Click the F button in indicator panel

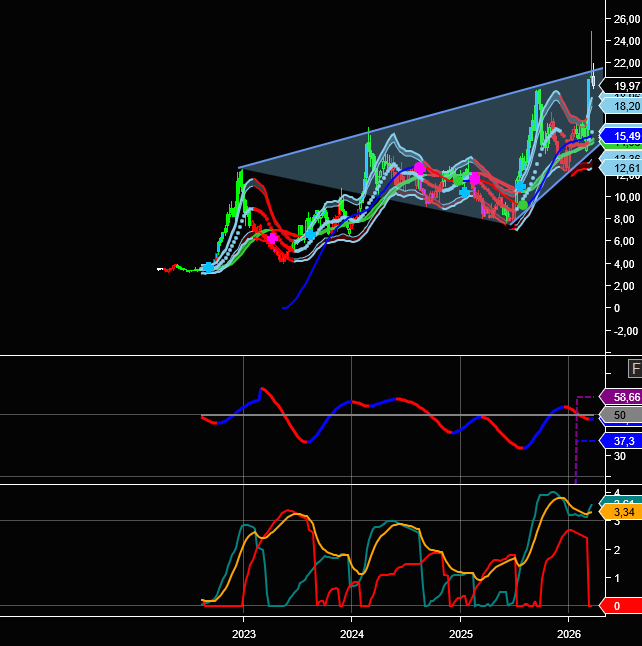(x=634, y=368)
